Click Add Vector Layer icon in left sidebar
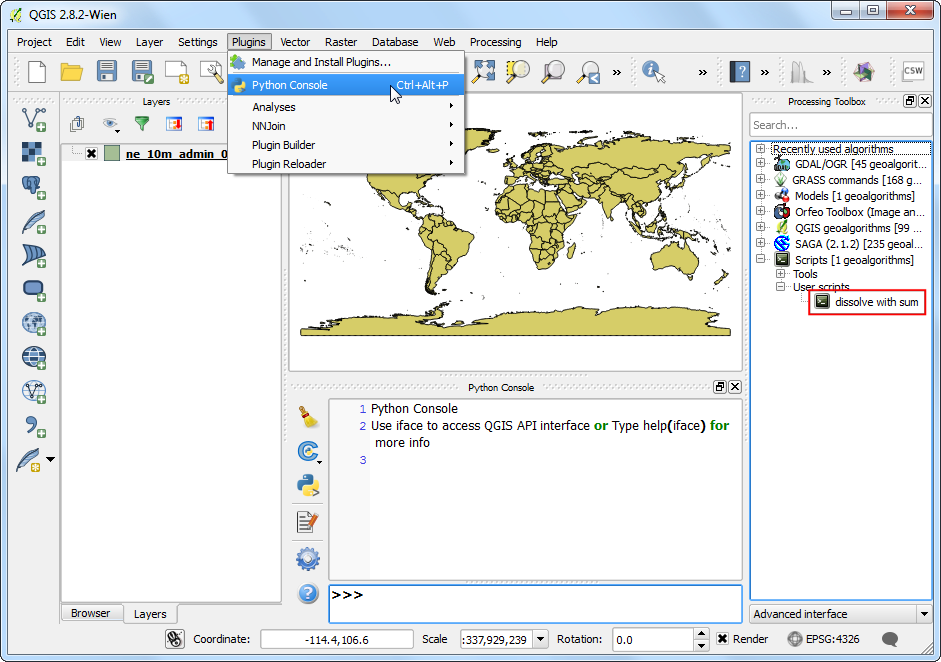The height and width of the screenshot is (662, 941). click(34, 119)
